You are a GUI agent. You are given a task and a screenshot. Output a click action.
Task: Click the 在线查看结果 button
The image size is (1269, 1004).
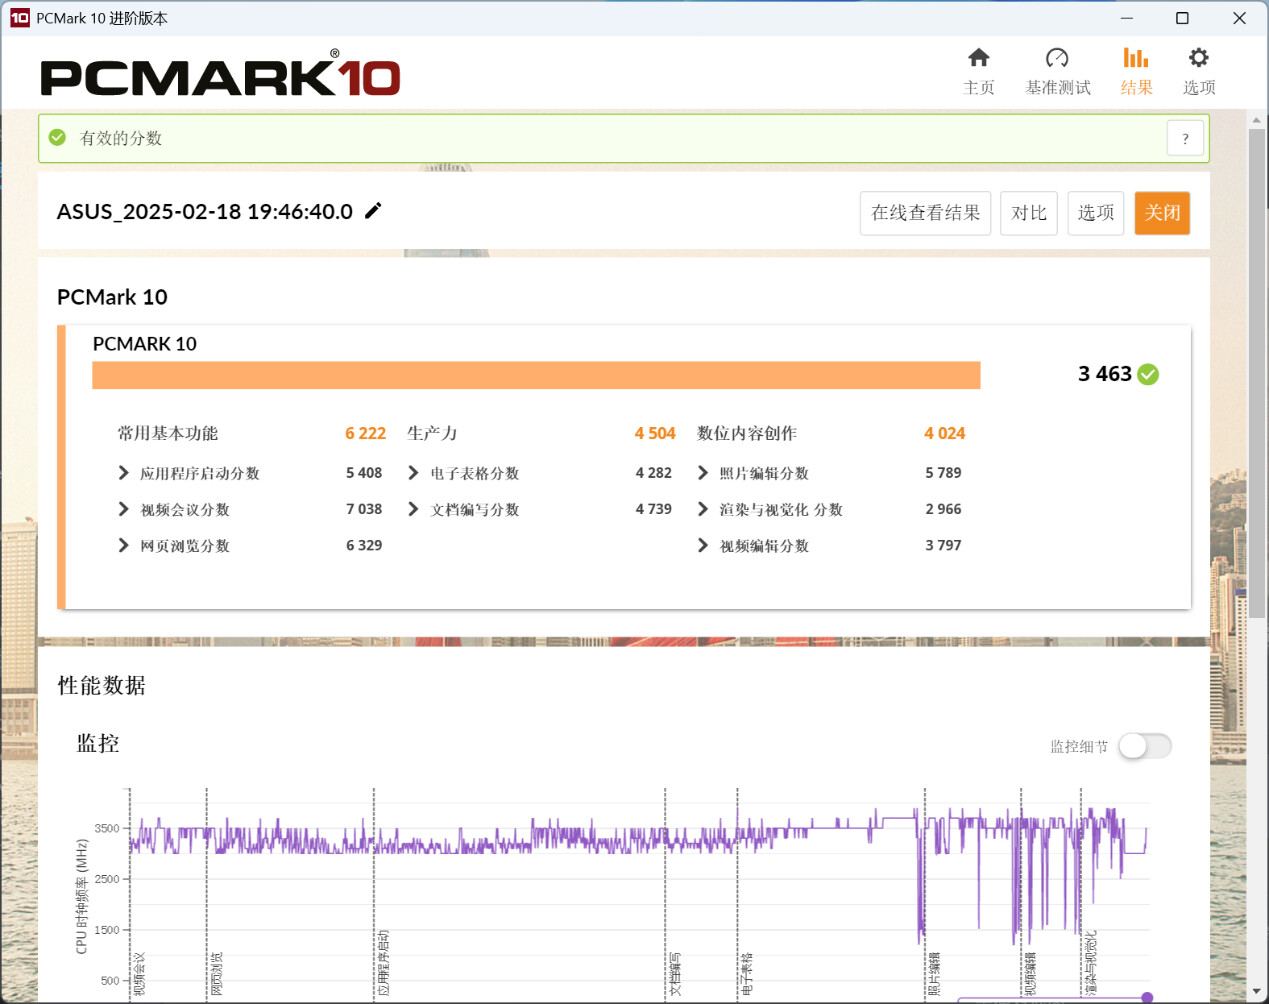(925, 213)
